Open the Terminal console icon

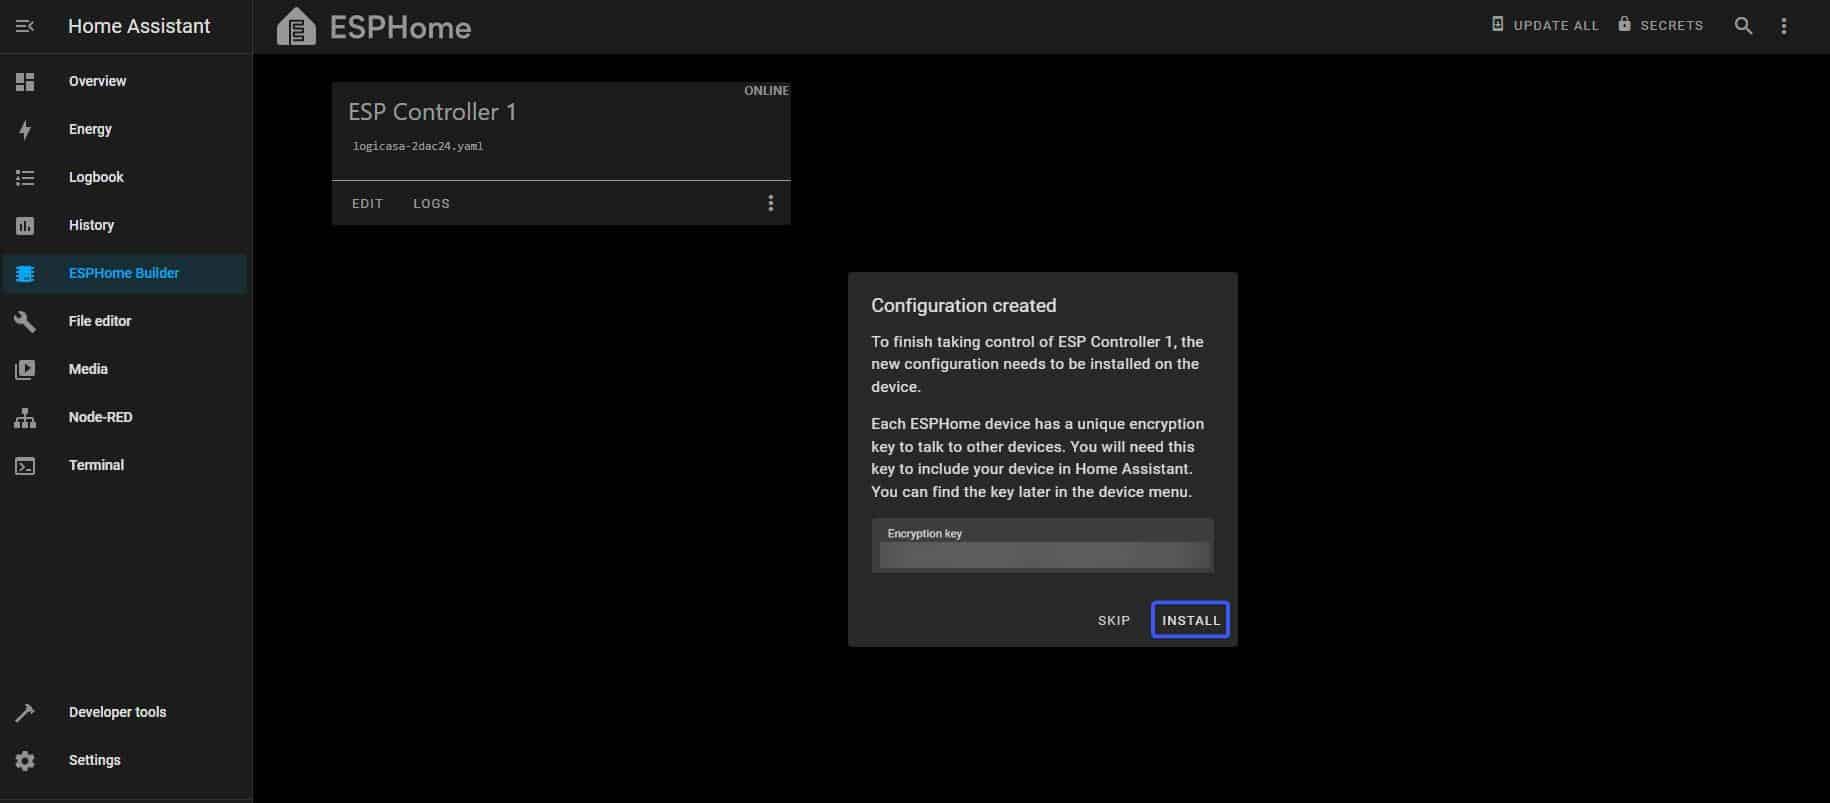pos(25,466)
